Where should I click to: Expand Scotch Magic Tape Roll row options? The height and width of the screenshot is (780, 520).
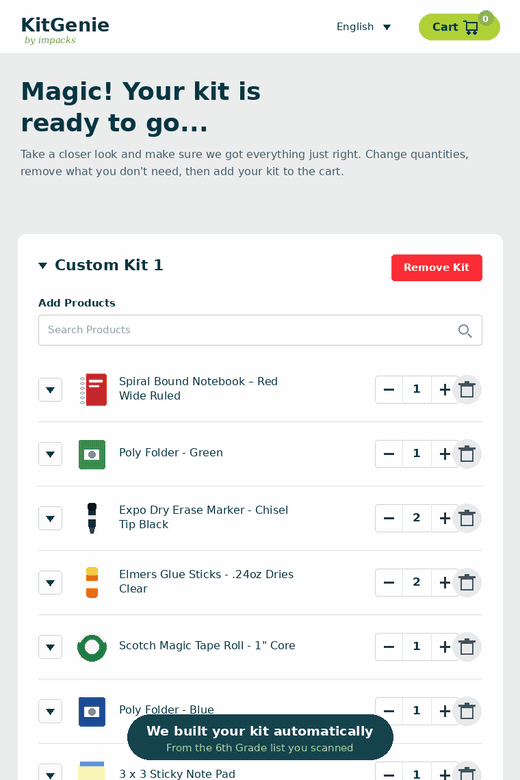(x=50, y=647)
